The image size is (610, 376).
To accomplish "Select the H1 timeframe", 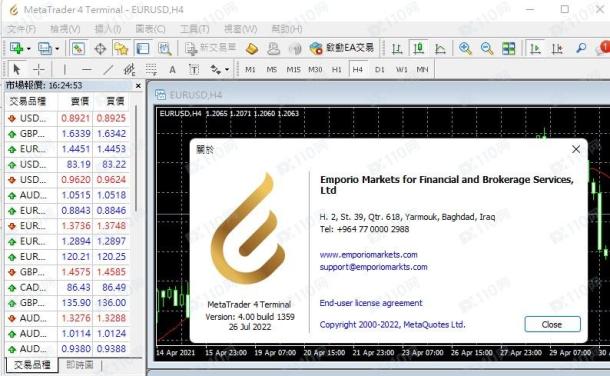I will click(x=337, y=70).
